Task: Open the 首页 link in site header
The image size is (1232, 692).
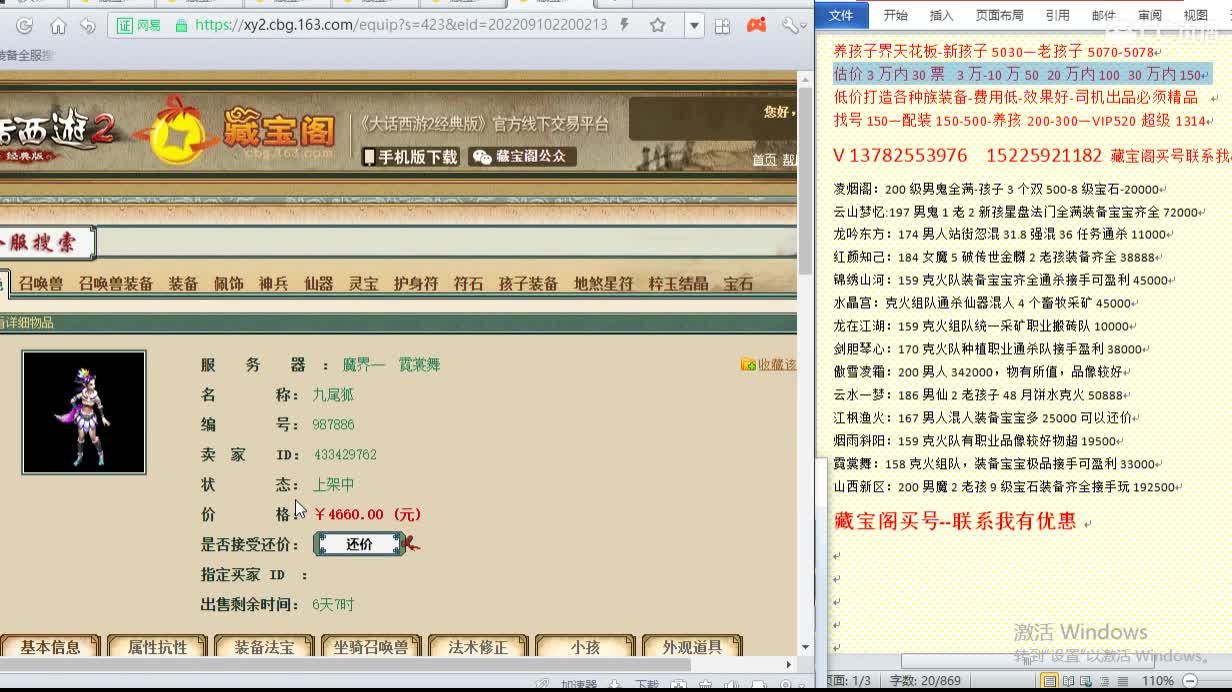Action: [764, 160]
